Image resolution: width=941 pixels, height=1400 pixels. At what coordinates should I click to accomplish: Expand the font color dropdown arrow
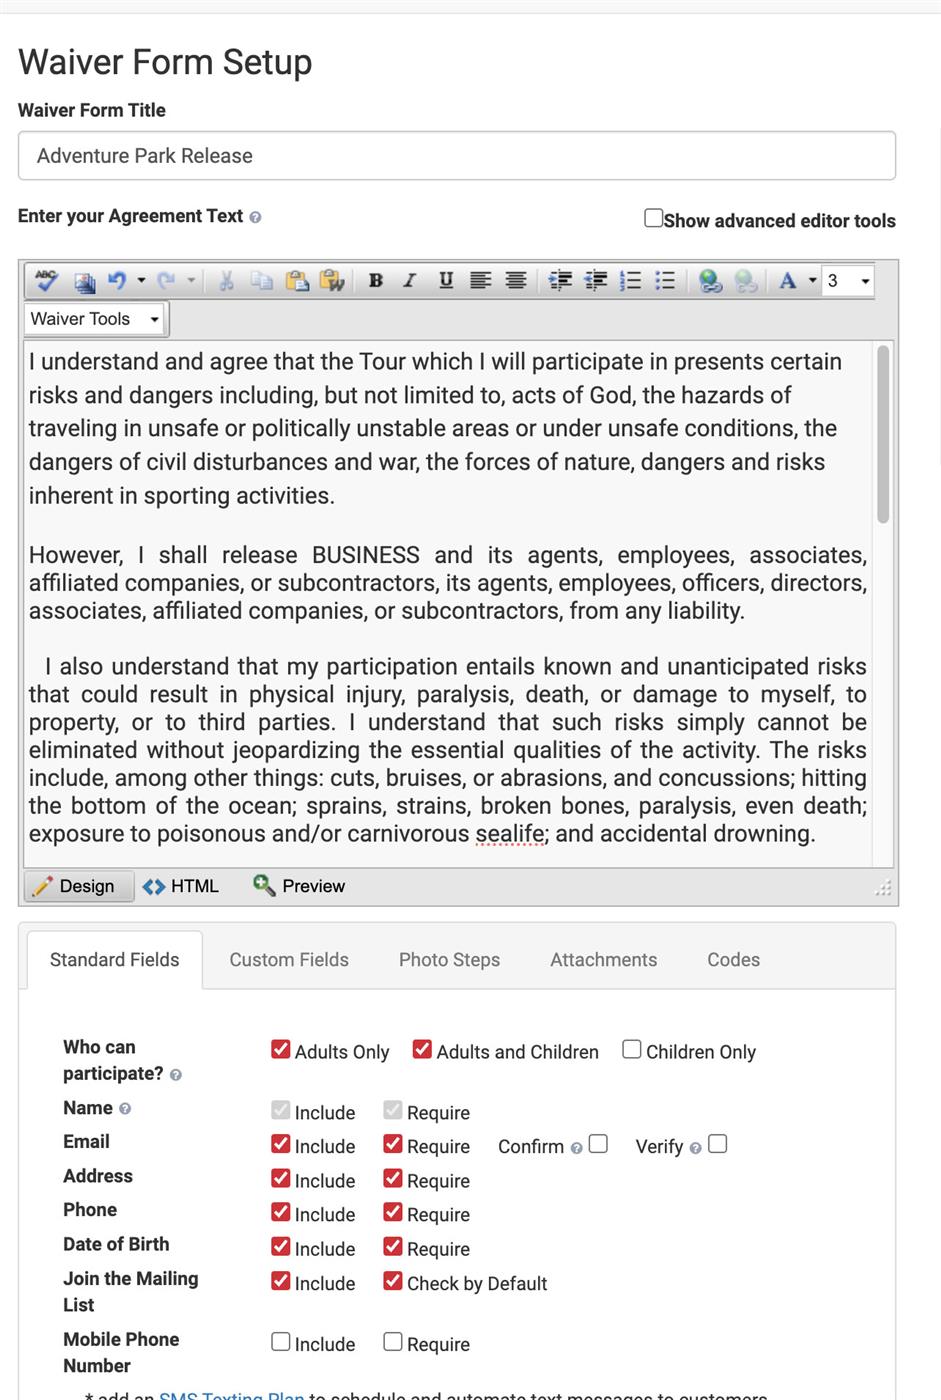pyautogui.click(x=812, y=281)
